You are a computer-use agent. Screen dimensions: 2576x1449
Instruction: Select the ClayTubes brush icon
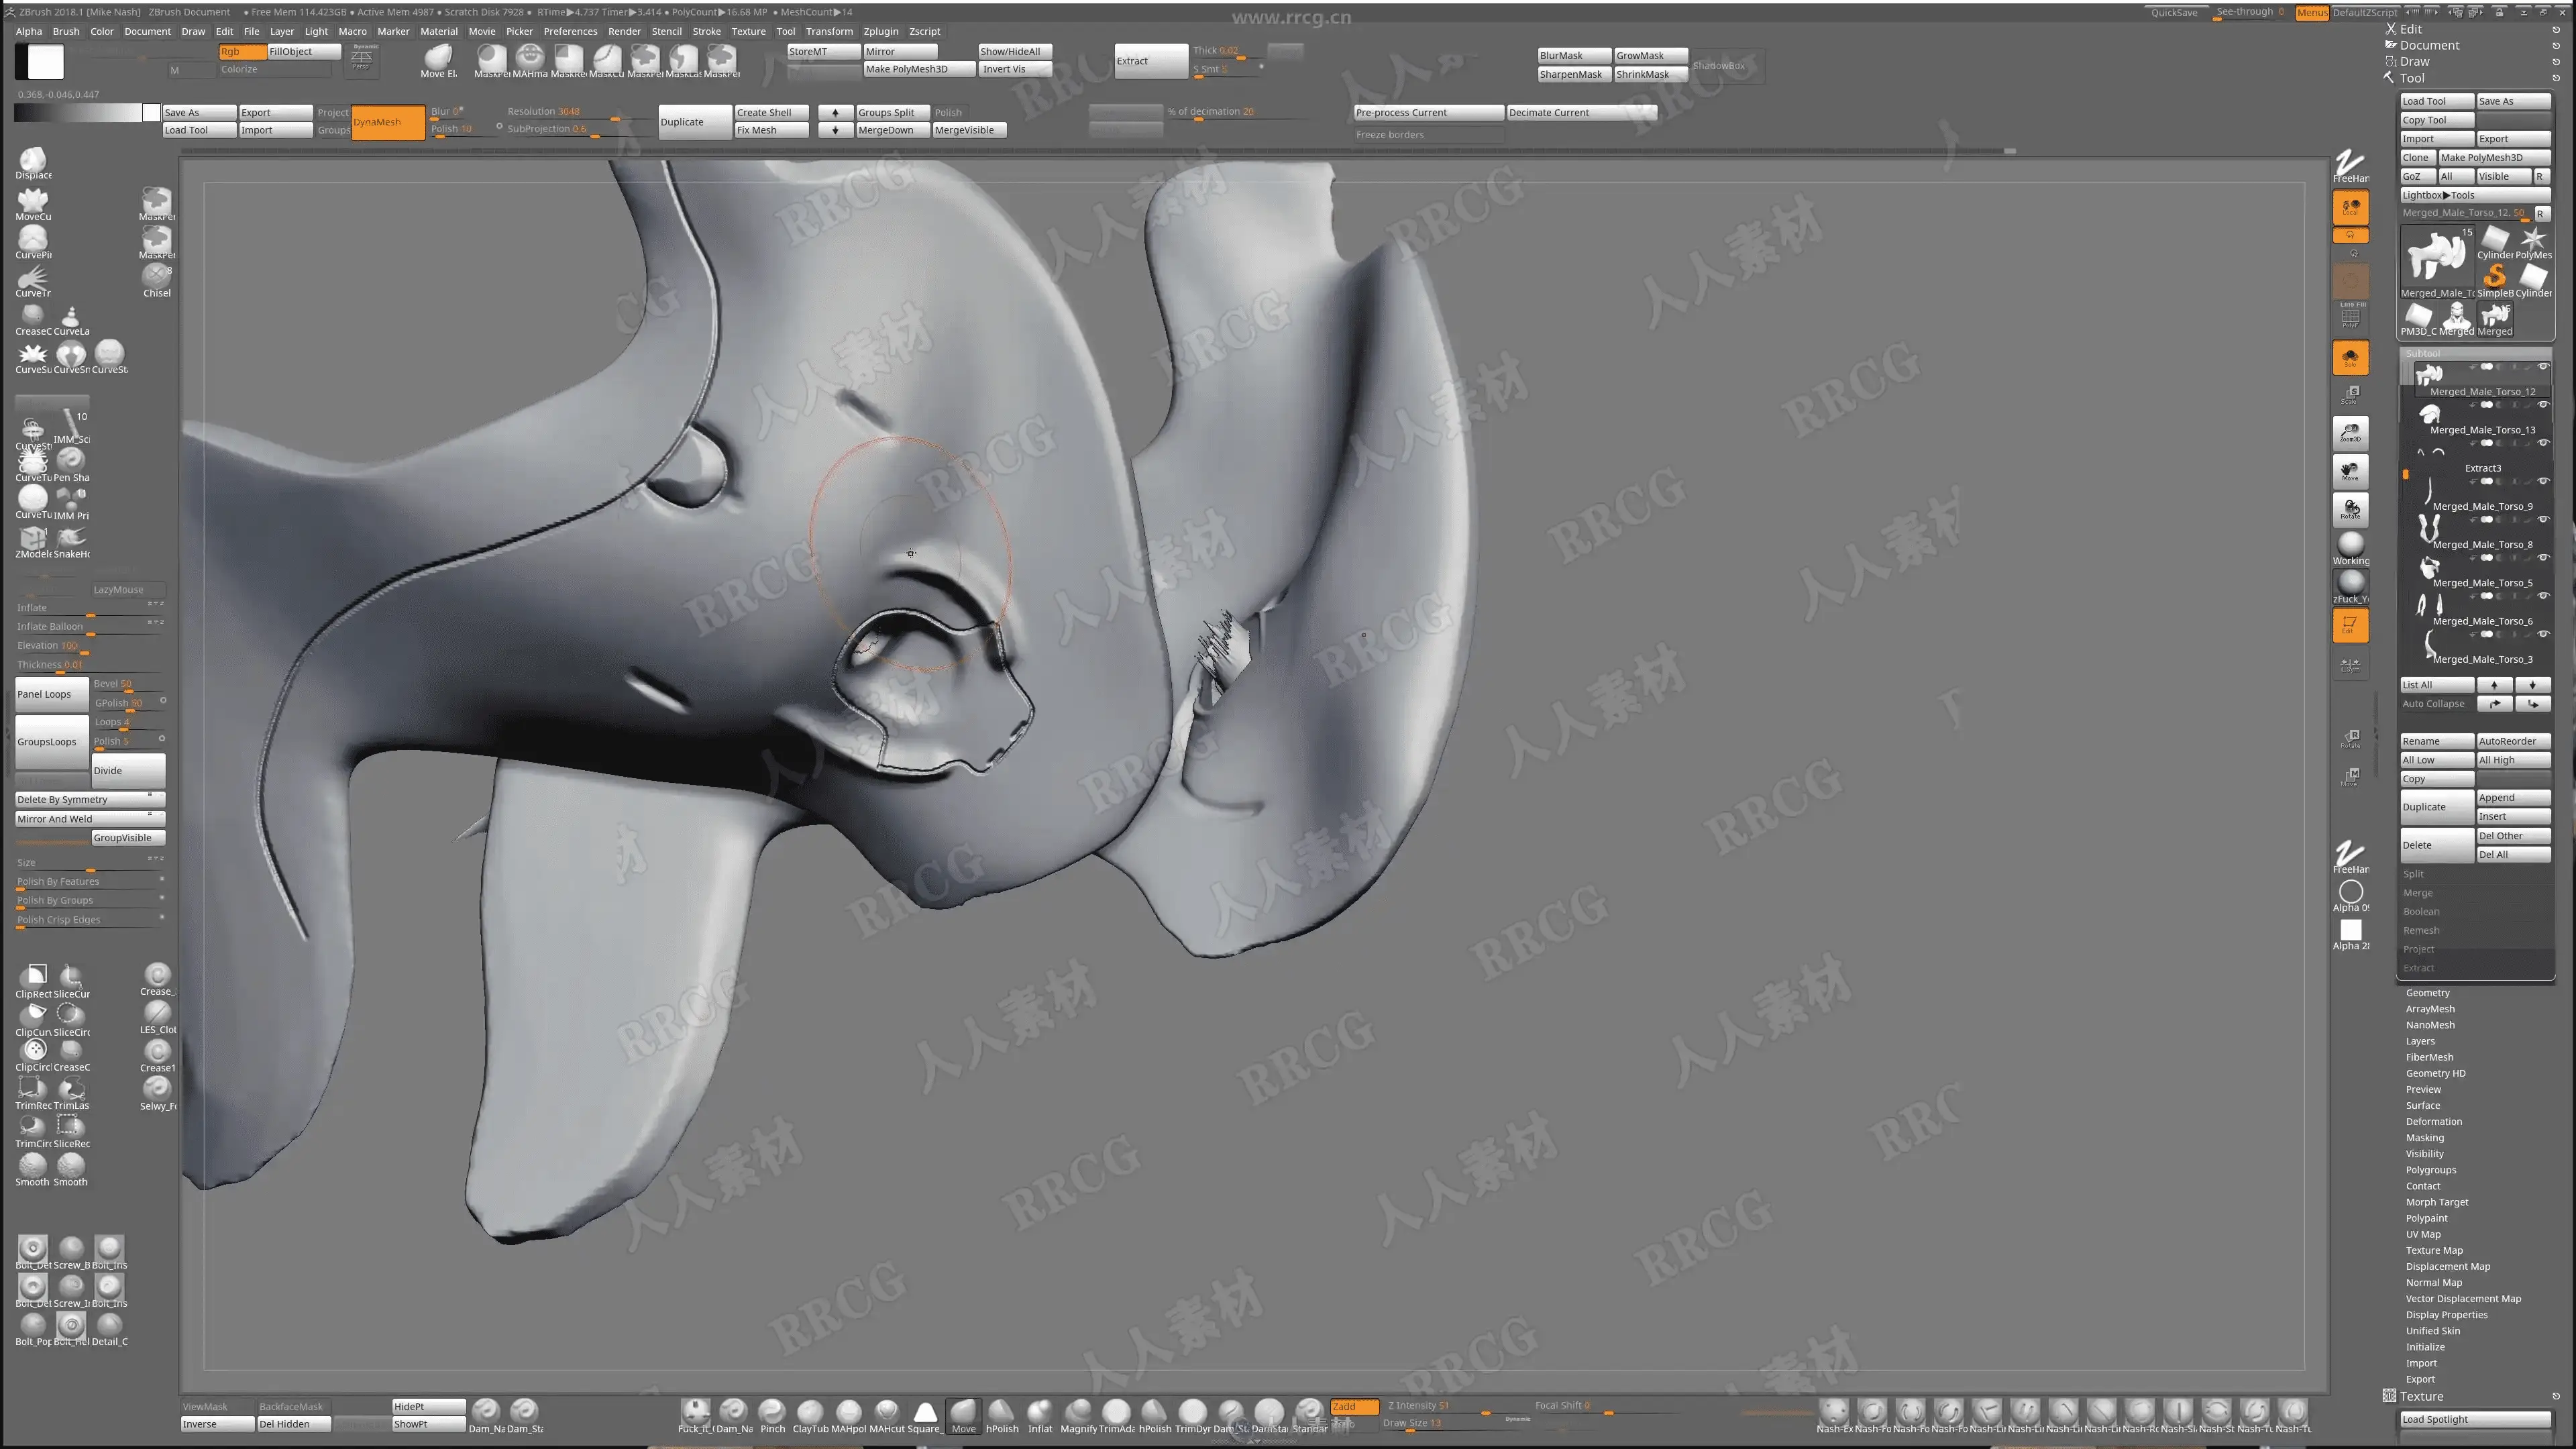point(810,1412)
